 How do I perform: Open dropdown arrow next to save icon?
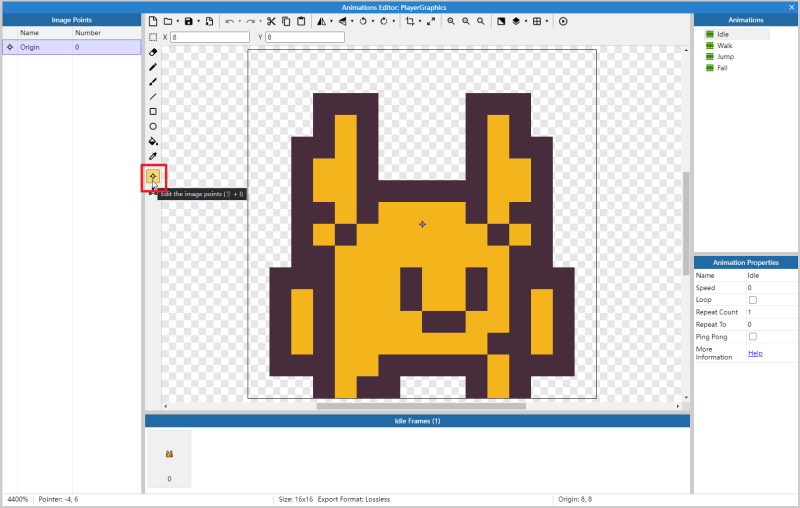[x=198, y=21]
